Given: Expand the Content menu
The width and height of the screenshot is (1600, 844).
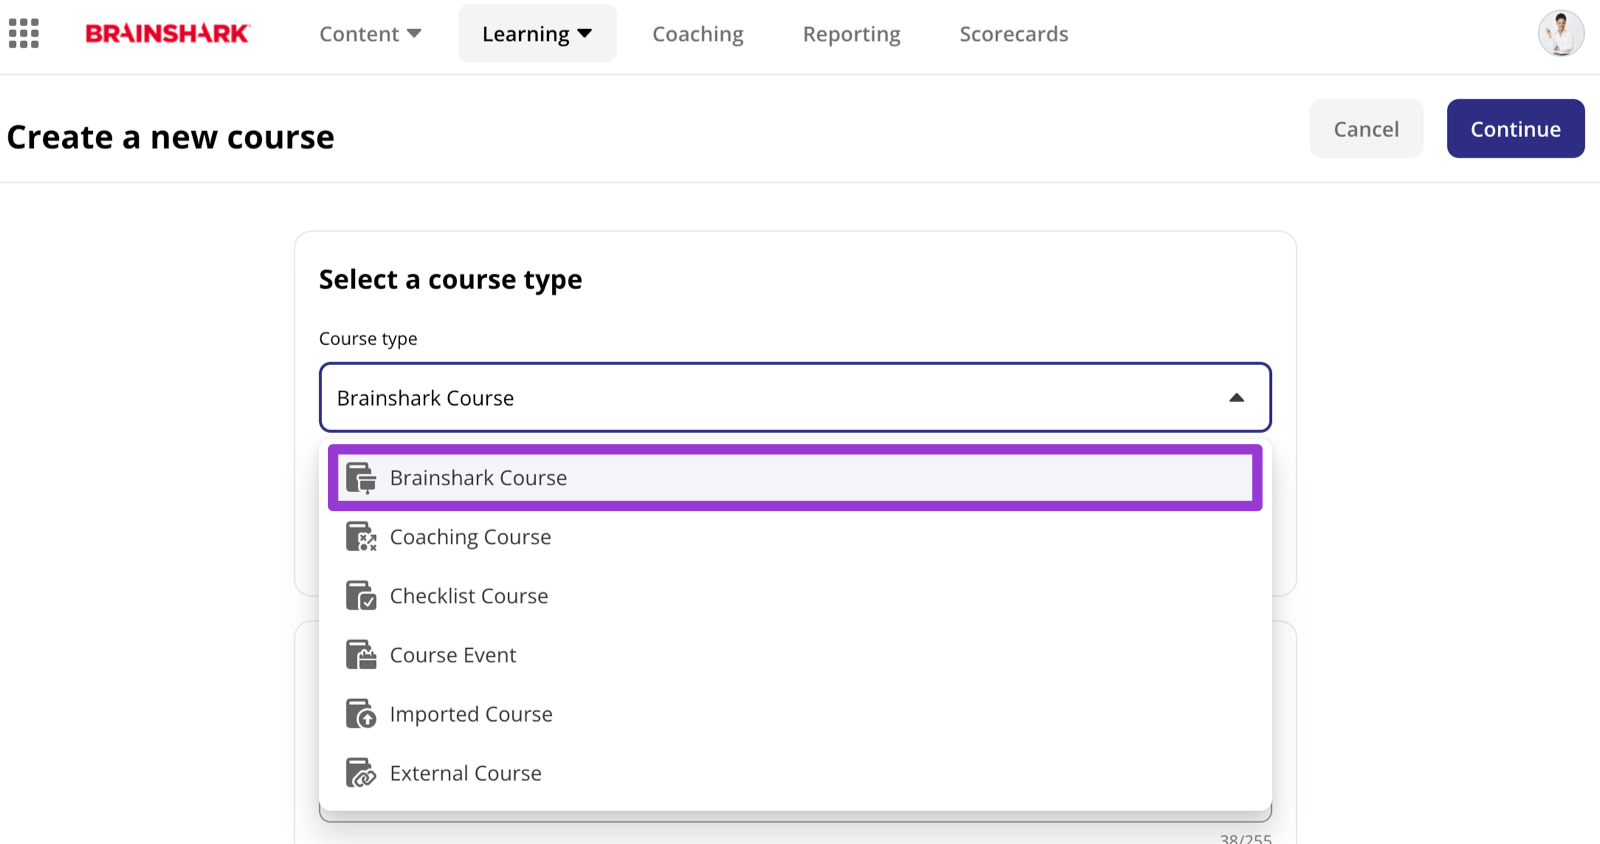Looking at the screenshot, I should pos(370,34).
